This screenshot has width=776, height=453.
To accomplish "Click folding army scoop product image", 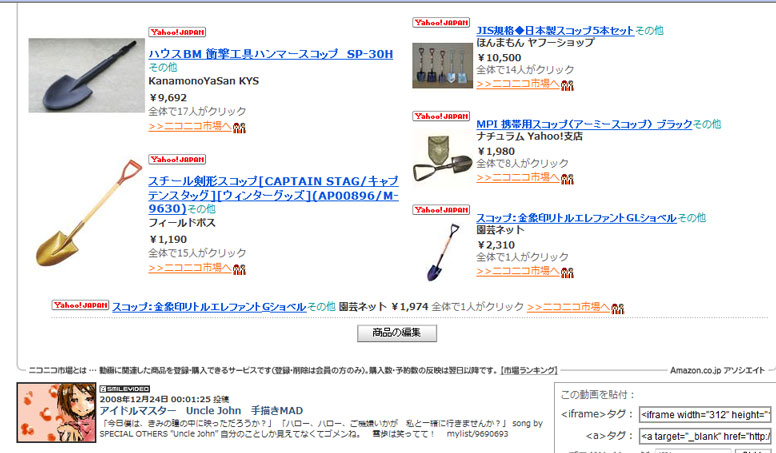I will pos(442,159).
